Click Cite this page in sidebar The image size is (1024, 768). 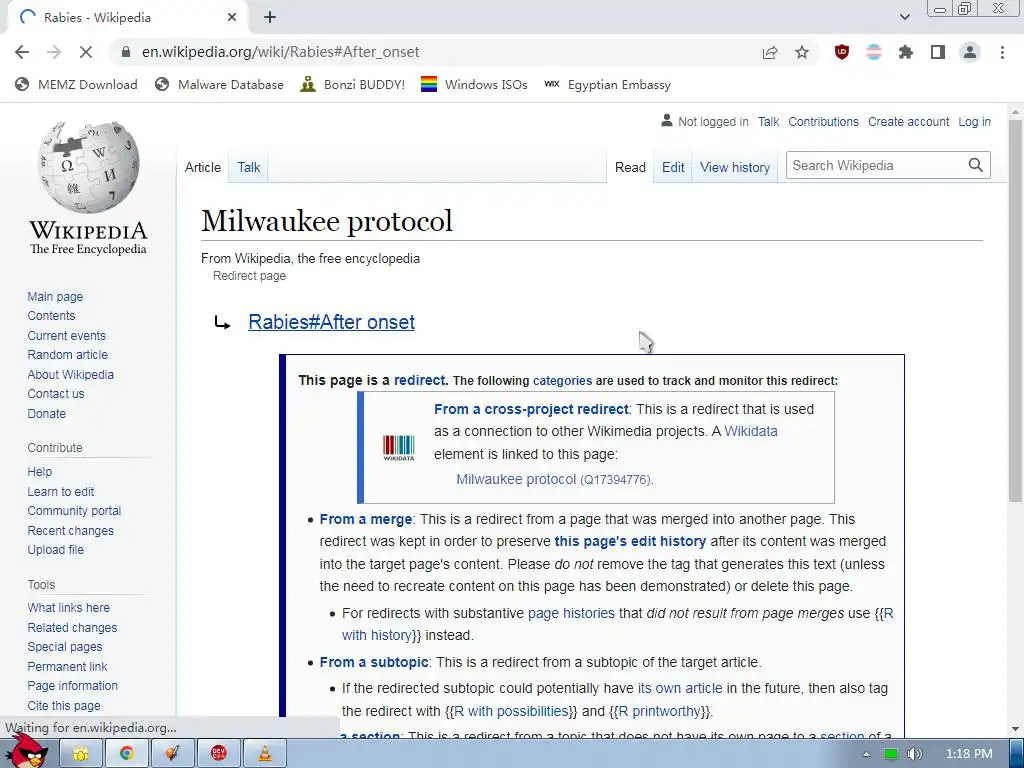[64, 705]
